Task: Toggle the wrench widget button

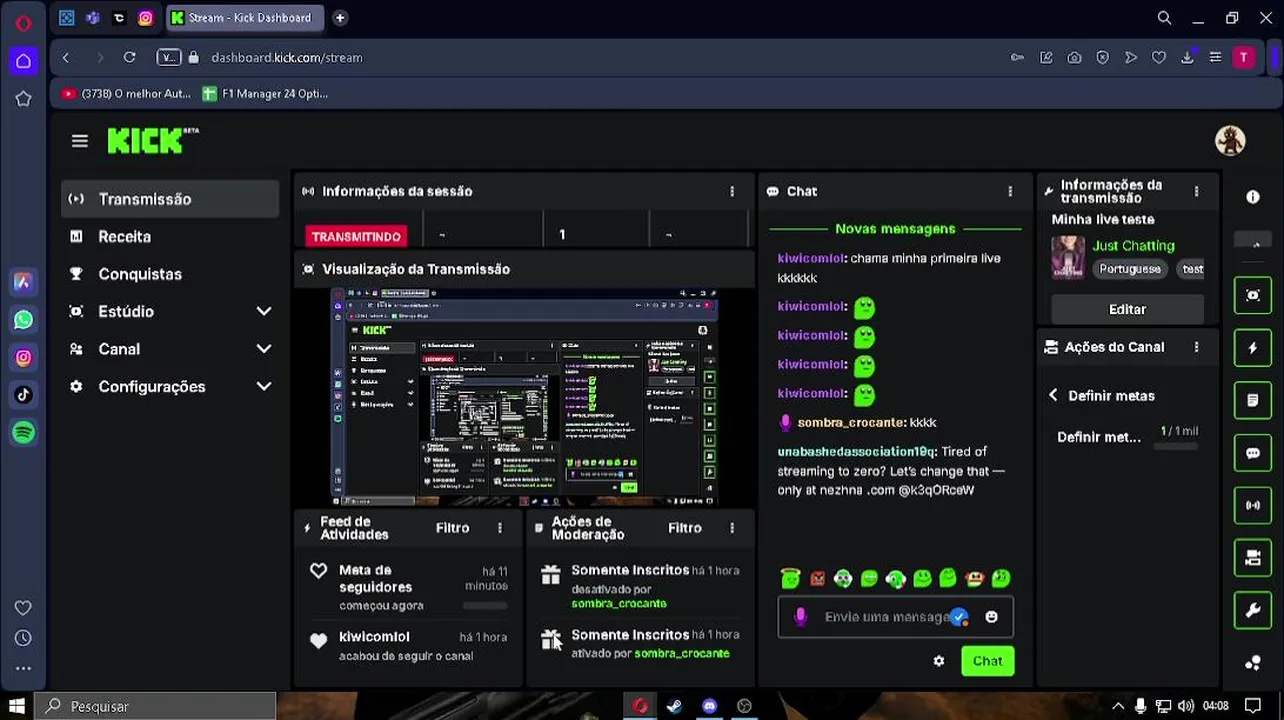Action: [x=1253, y=610]
